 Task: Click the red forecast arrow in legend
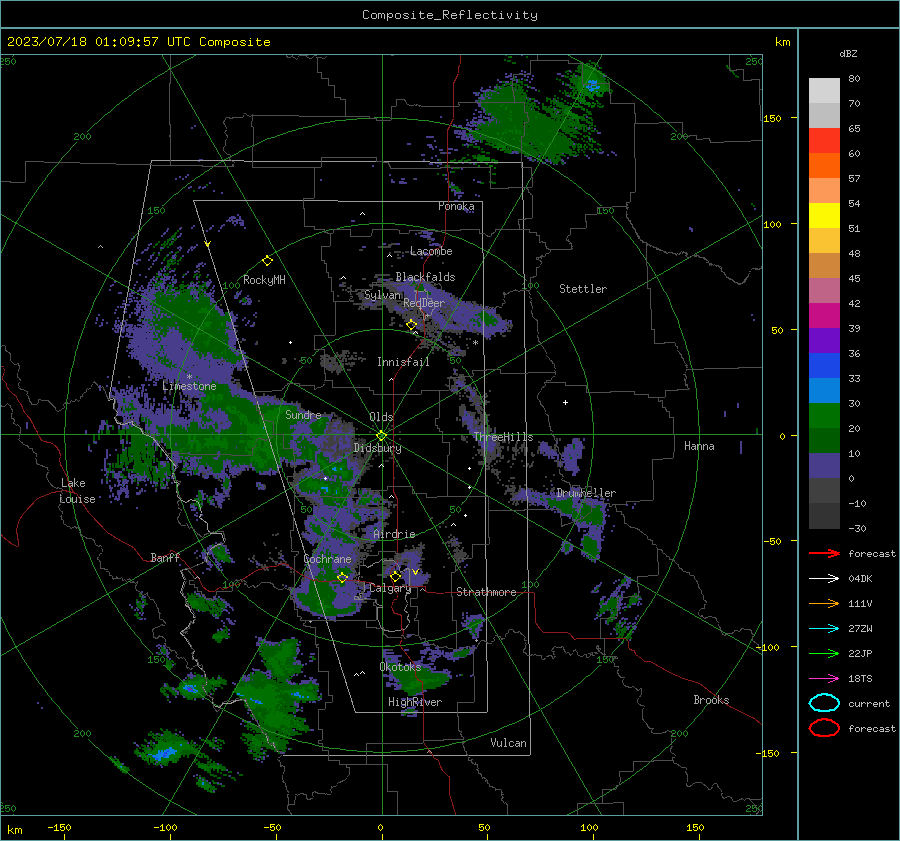pyautogui.click(x=824, y=553)
